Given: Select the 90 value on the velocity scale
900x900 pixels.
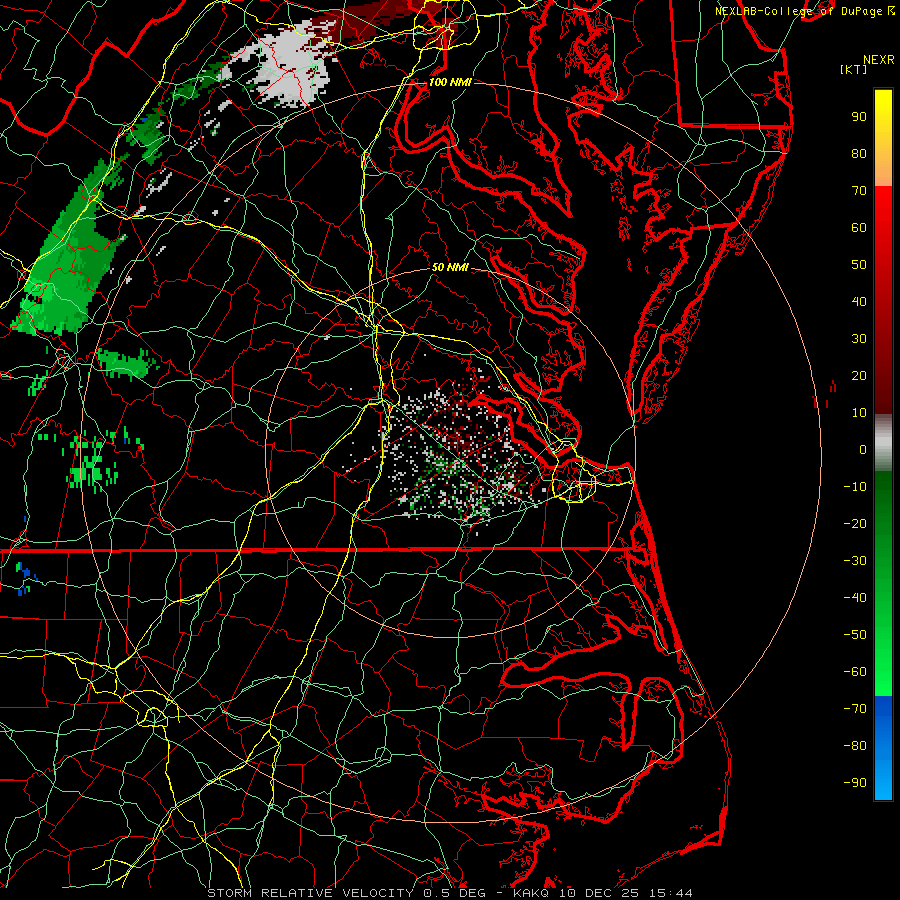Looking at the screenshot, I should point(859,117).
